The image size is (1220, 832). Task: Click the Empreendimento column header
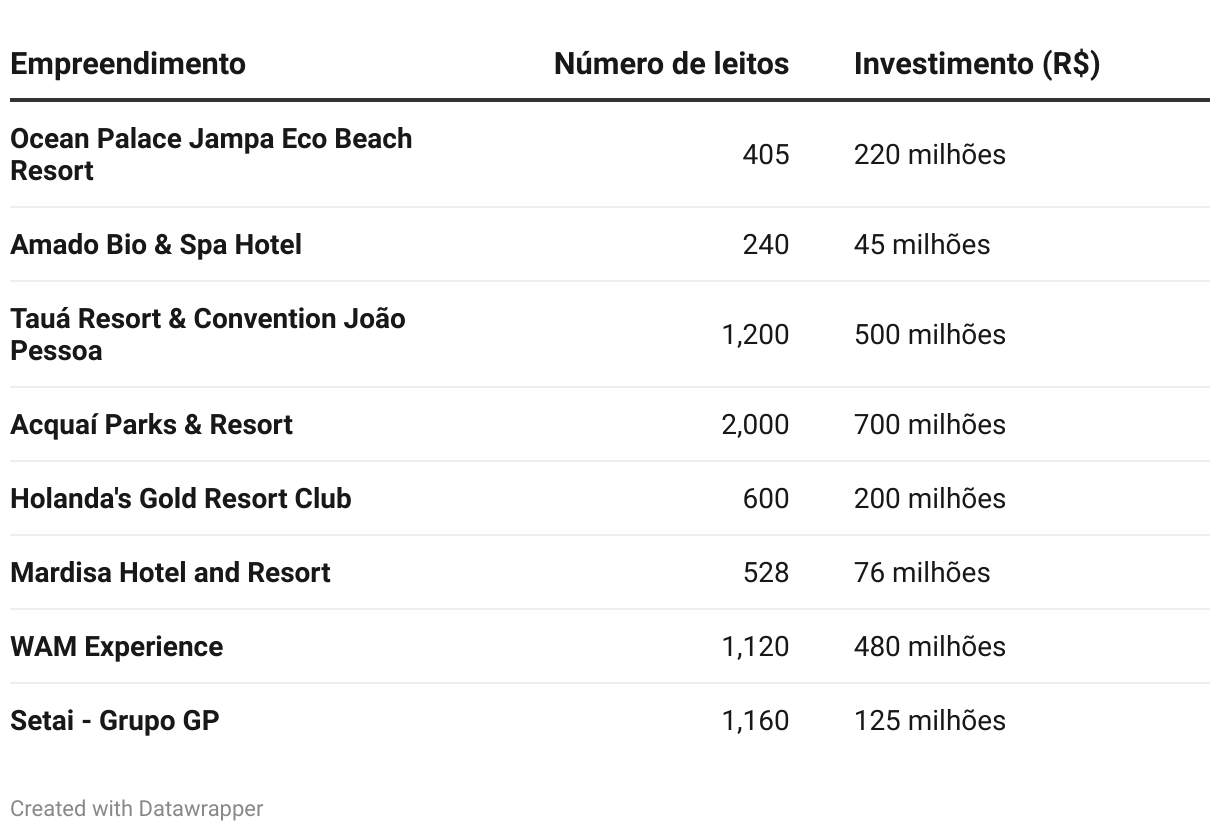click(128, 64)
